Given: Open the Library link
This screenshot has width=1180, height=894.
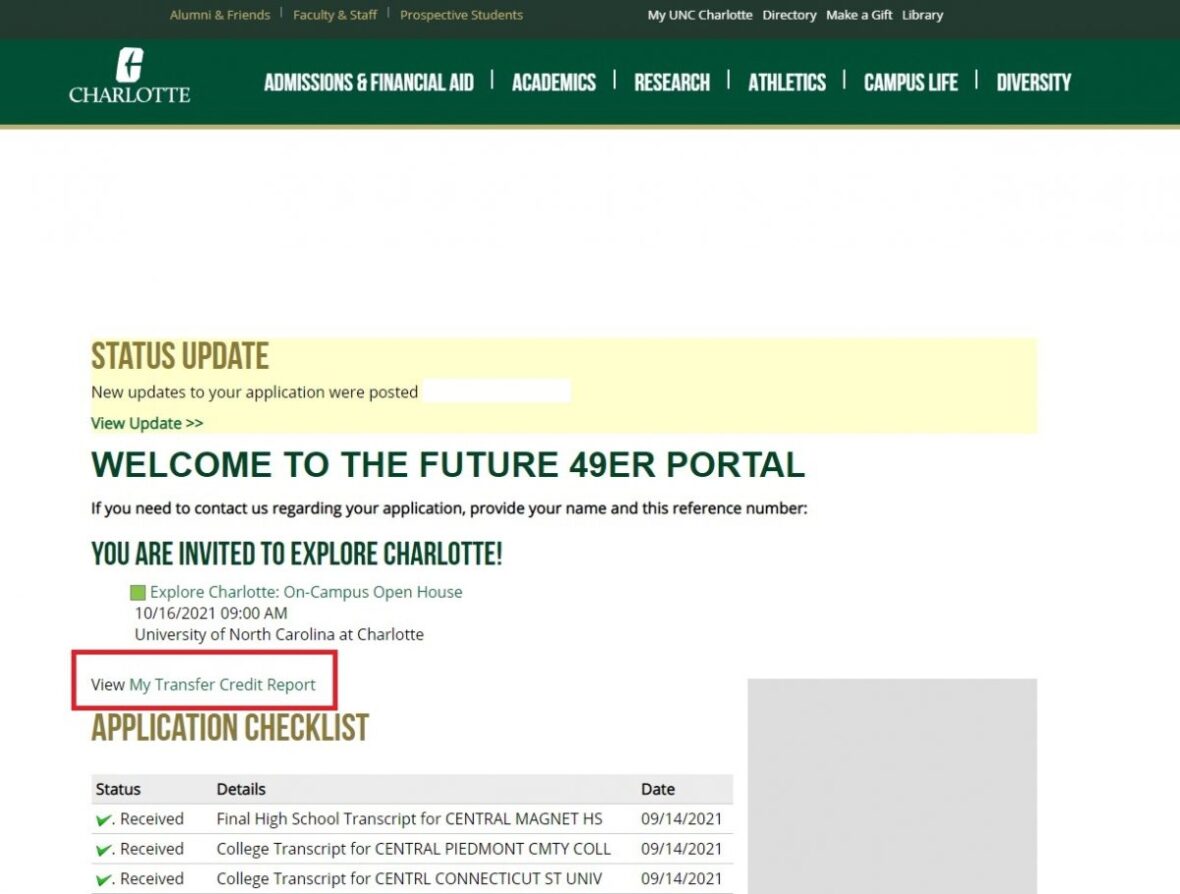Looking at the screenshot, I should point(923,15).
